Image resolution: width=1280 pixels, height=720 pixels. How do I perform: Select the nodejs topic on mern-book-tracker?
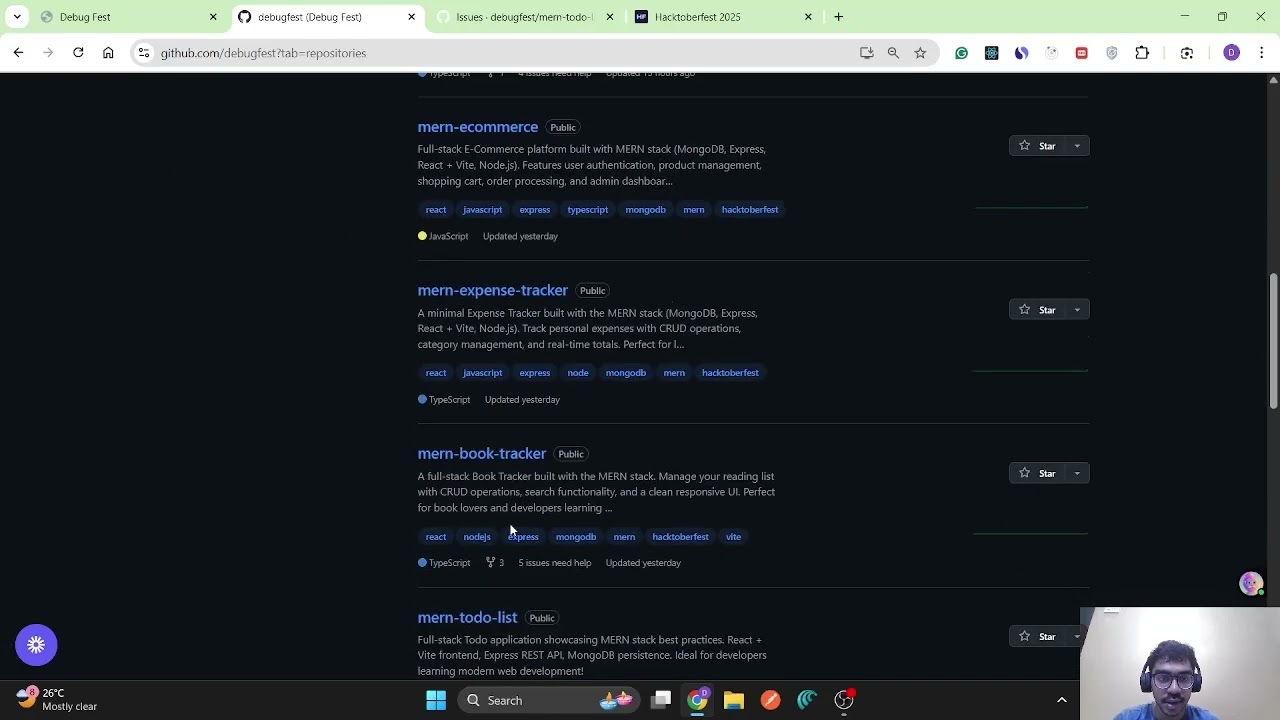click(477, 537)
